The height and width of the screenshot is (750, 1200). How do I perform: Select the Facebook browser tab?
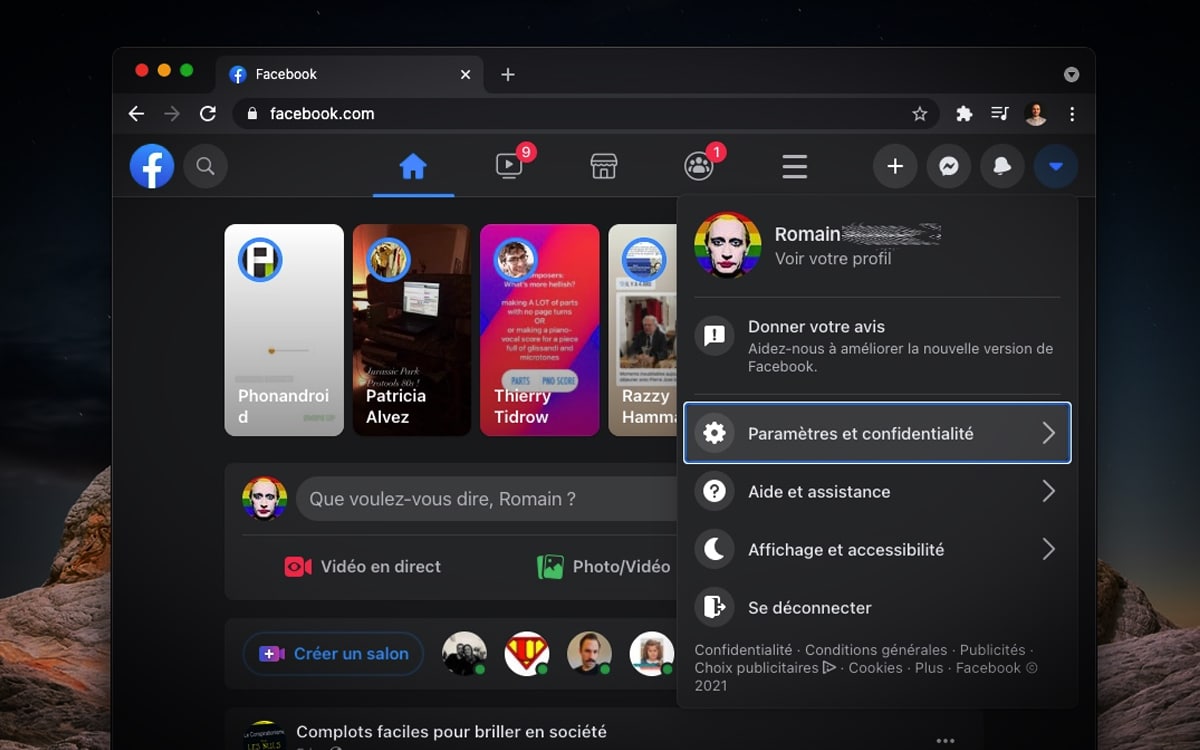350,75
